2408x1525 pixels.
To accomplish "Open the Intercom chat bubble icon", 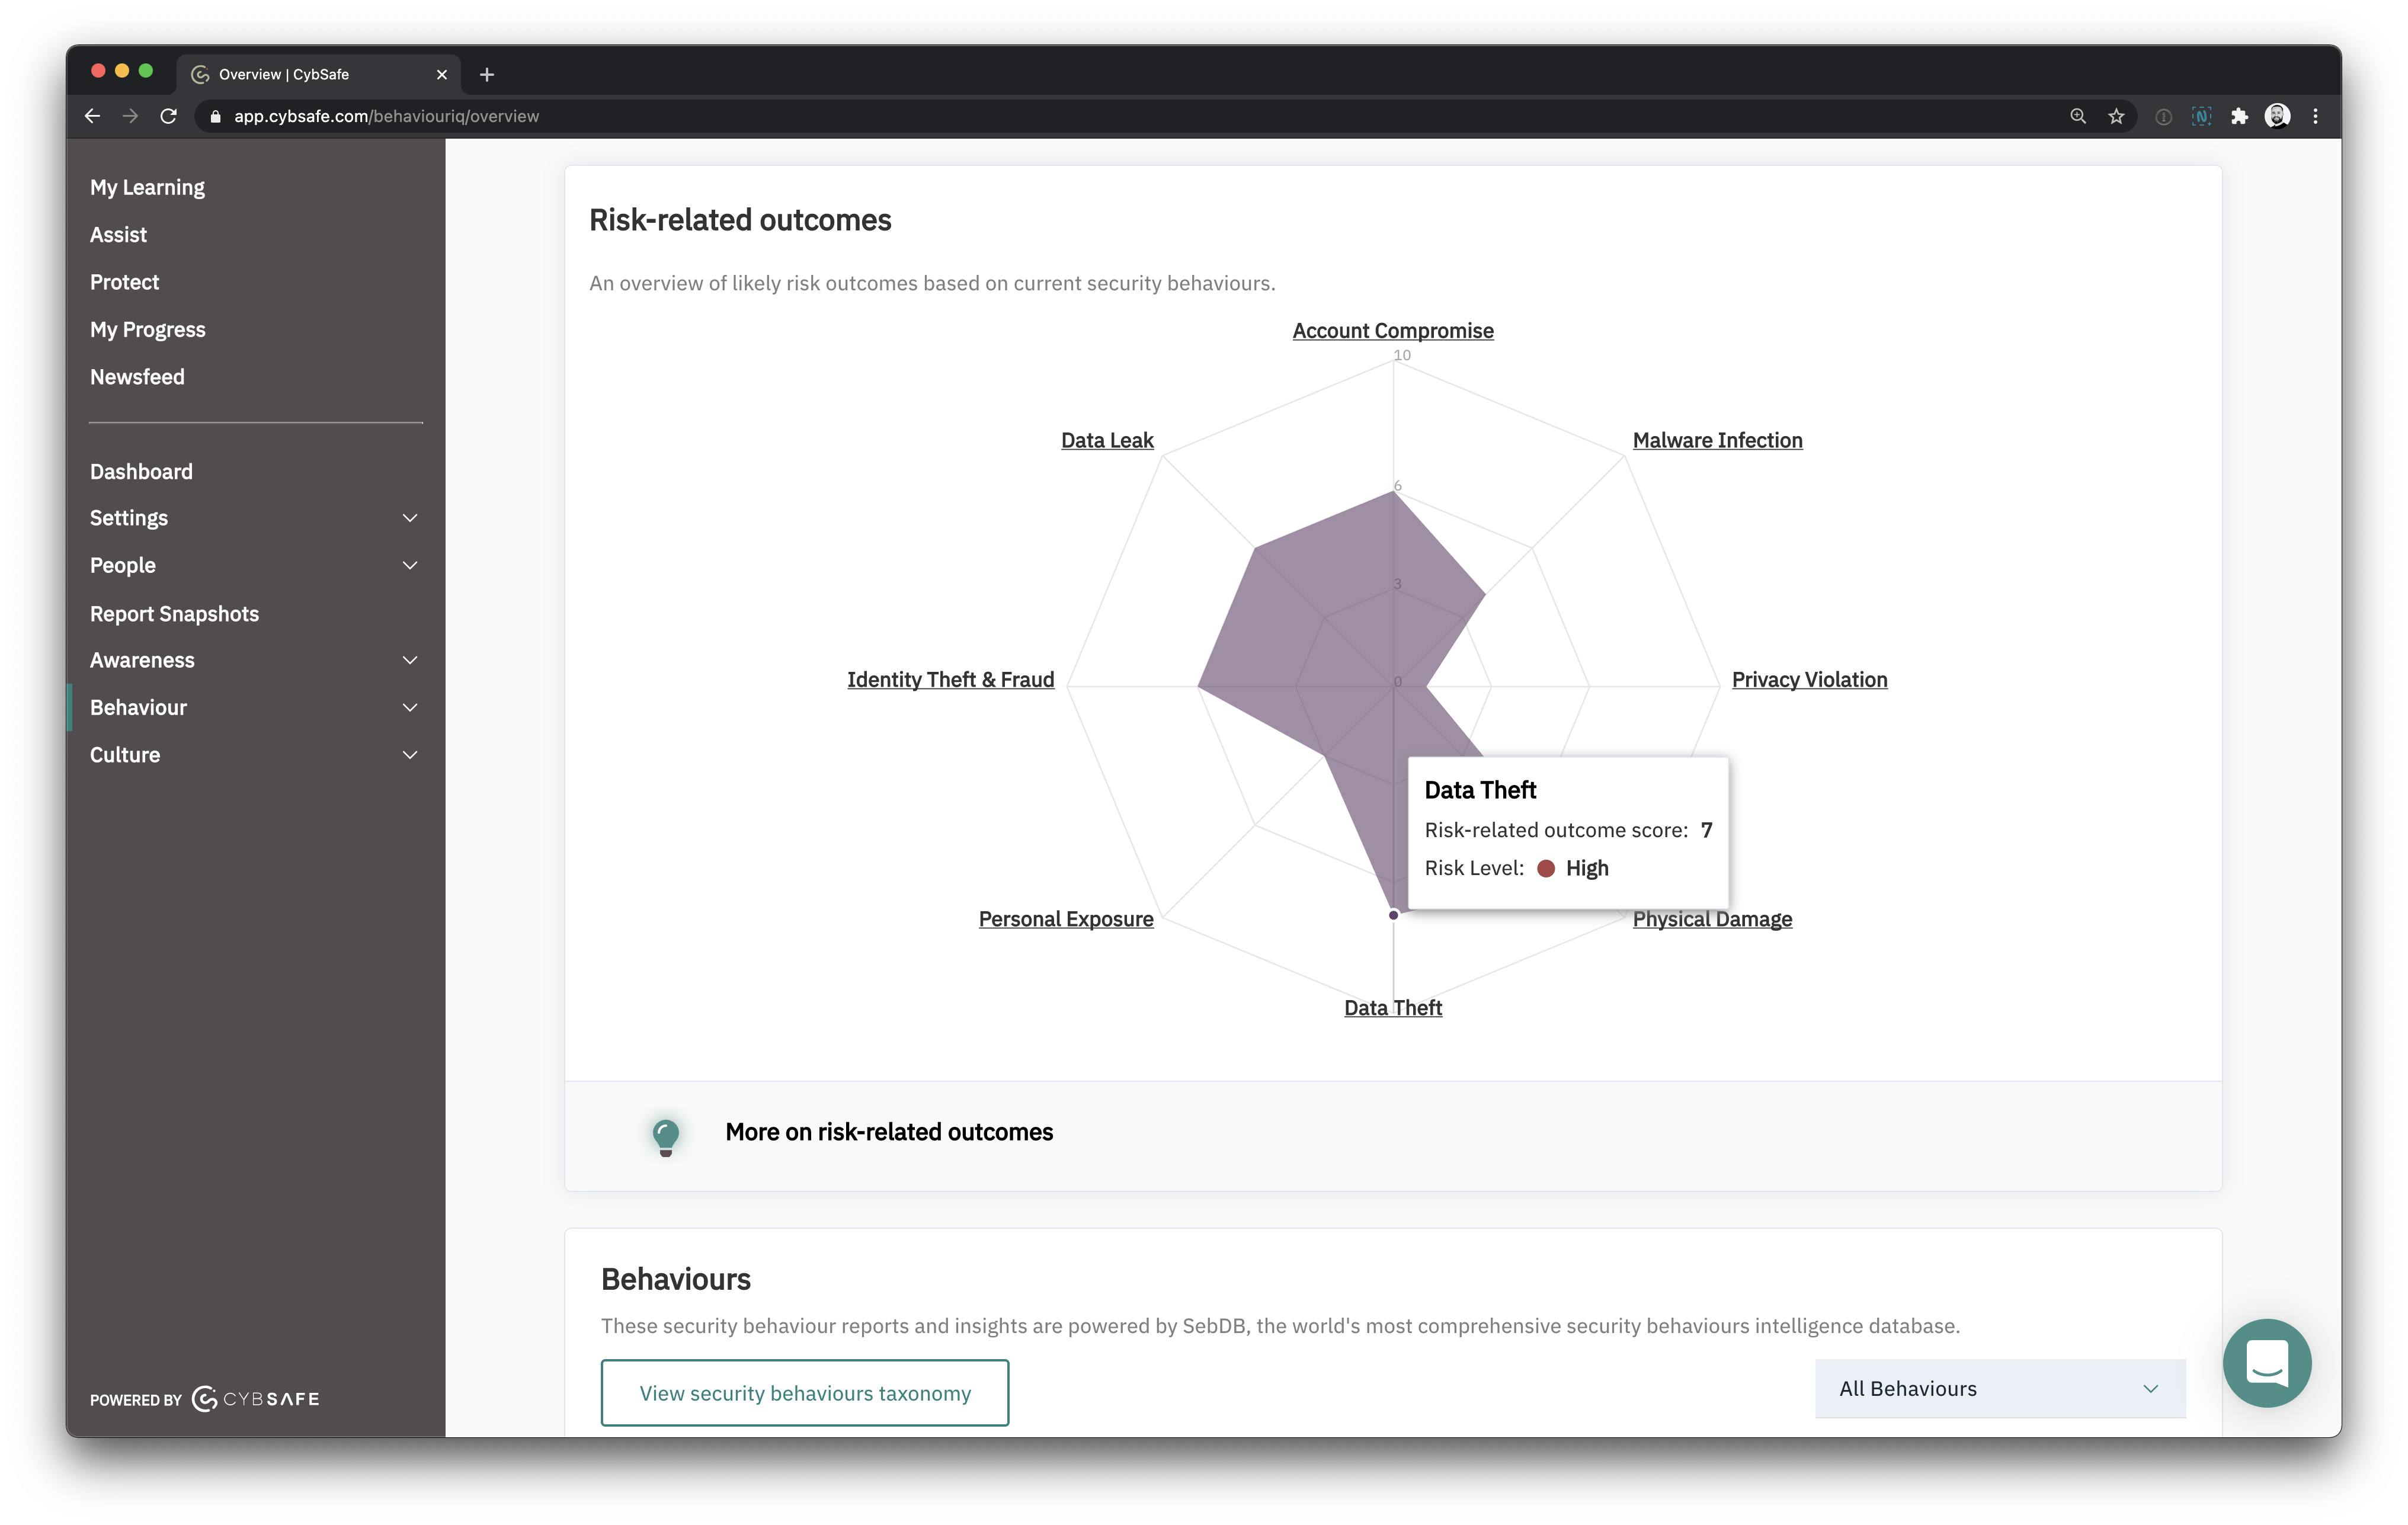I will point(2266,1362).
